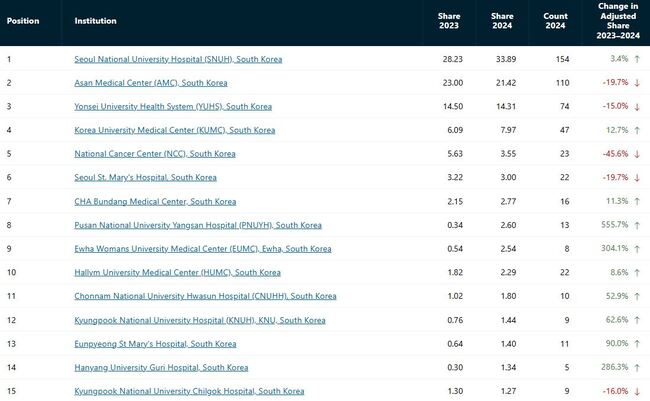
Task: Click up arrow beside 3.4% change
Action: [637, 59]
